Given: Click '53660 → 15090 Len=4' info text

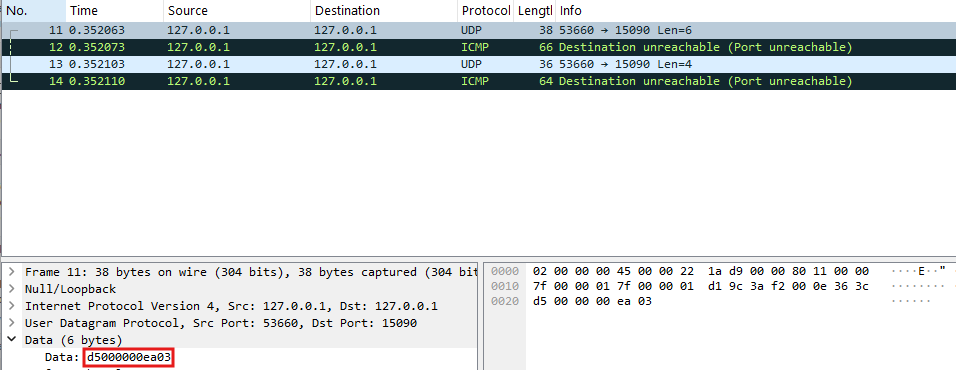Looking at the screenshot, I should pyautogui.click(x=625, y=64).
